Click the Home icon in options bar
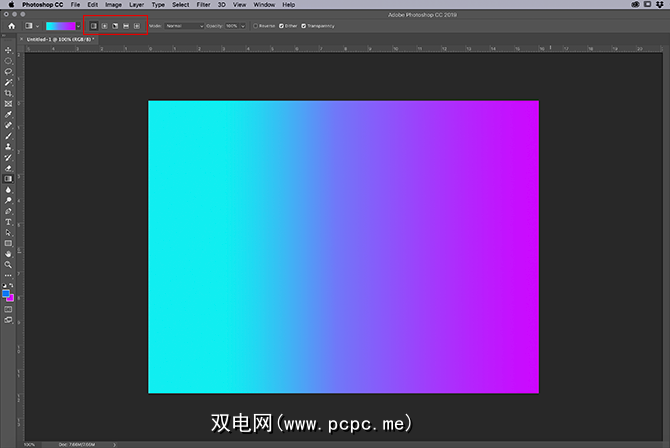 (9, 25)
